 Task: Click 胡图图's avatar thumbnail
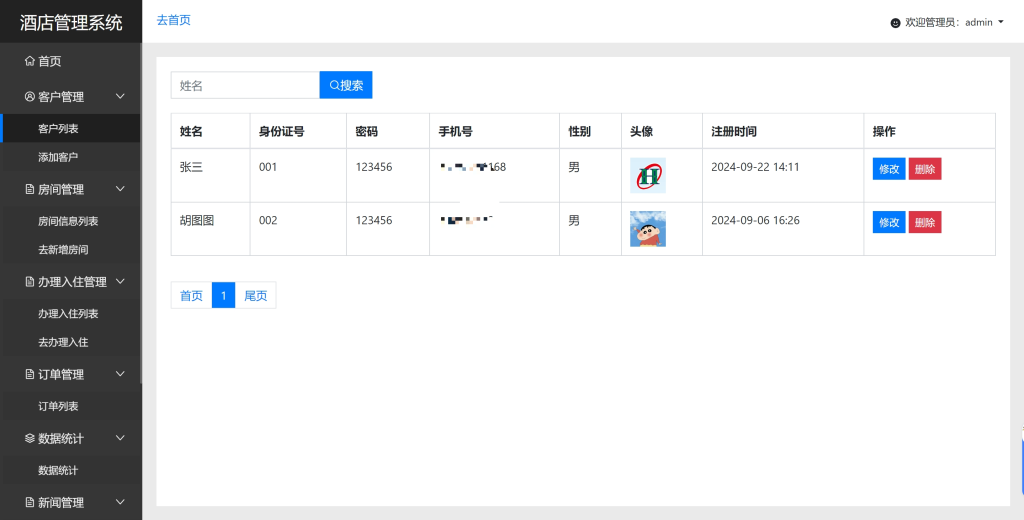[x=648, y=229]
